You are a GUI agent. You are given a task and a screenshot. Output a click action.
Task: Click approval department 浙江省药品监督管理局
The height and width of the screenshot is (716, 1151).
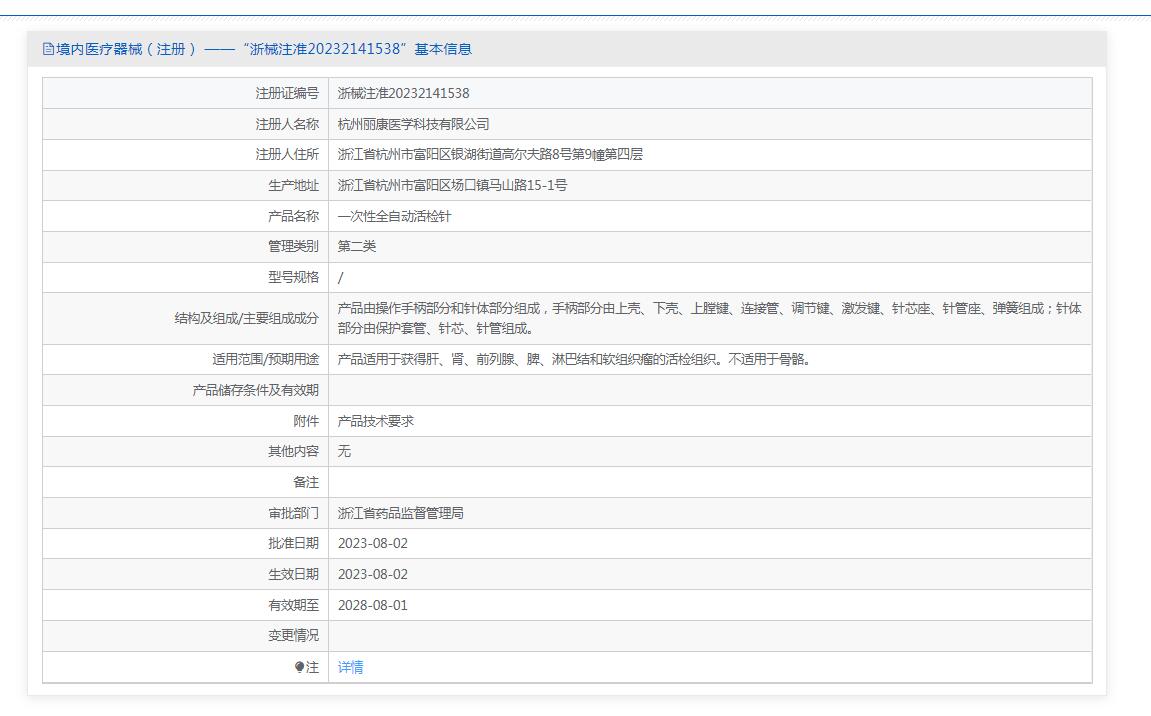click(401, 513)
